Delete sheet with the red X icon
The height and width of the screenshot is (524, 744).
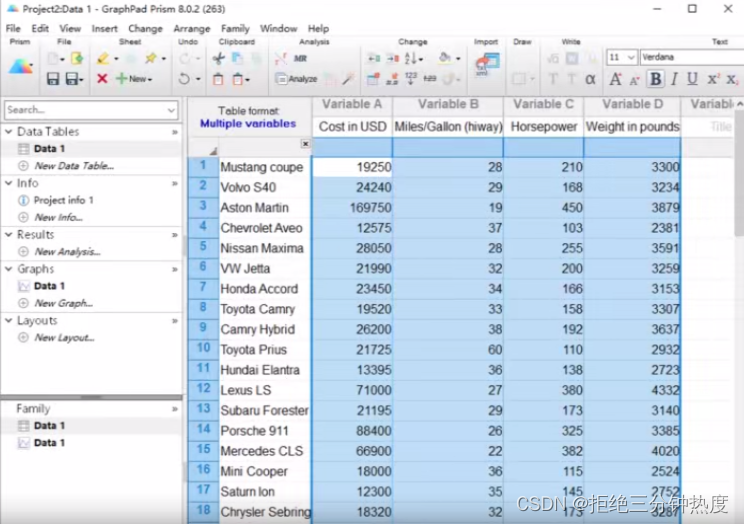click(102, 79)
